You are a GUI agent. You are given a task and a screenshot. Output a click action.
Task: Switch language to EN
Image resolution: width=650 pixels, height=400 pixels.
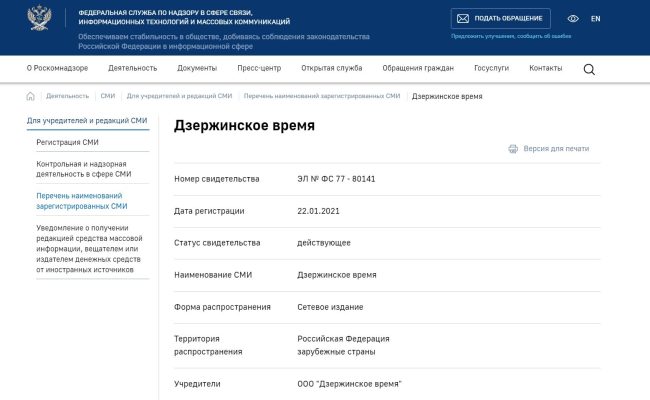click(x=596, y=18)
